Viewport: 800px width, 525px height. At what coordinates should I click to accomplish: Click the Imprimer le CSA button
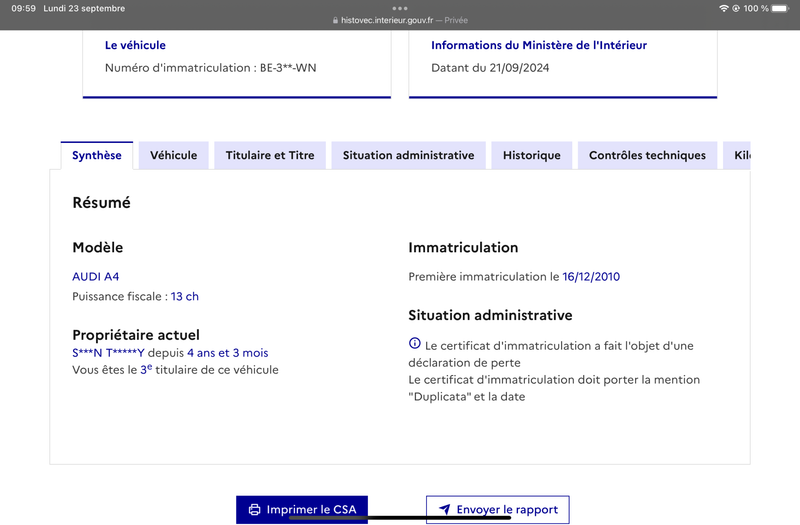click(x=302, y=509)
